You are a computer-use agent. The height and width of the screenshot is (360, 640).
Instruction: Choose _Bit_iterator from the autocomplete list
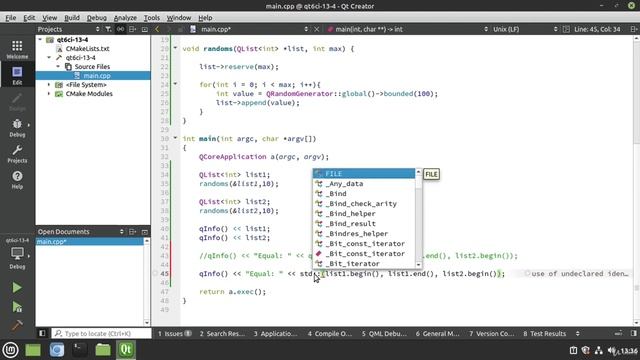pos(364,264)
